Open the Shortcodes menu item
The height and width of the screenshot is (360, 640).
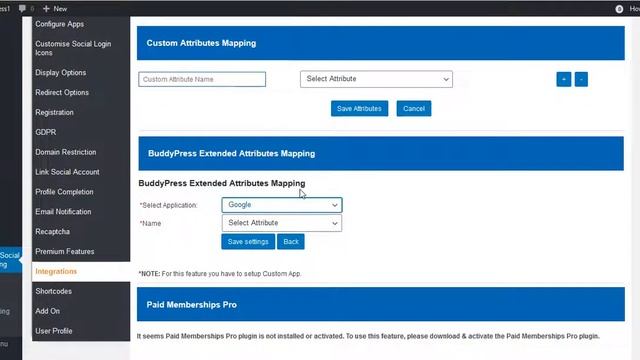tap(53, 291)
